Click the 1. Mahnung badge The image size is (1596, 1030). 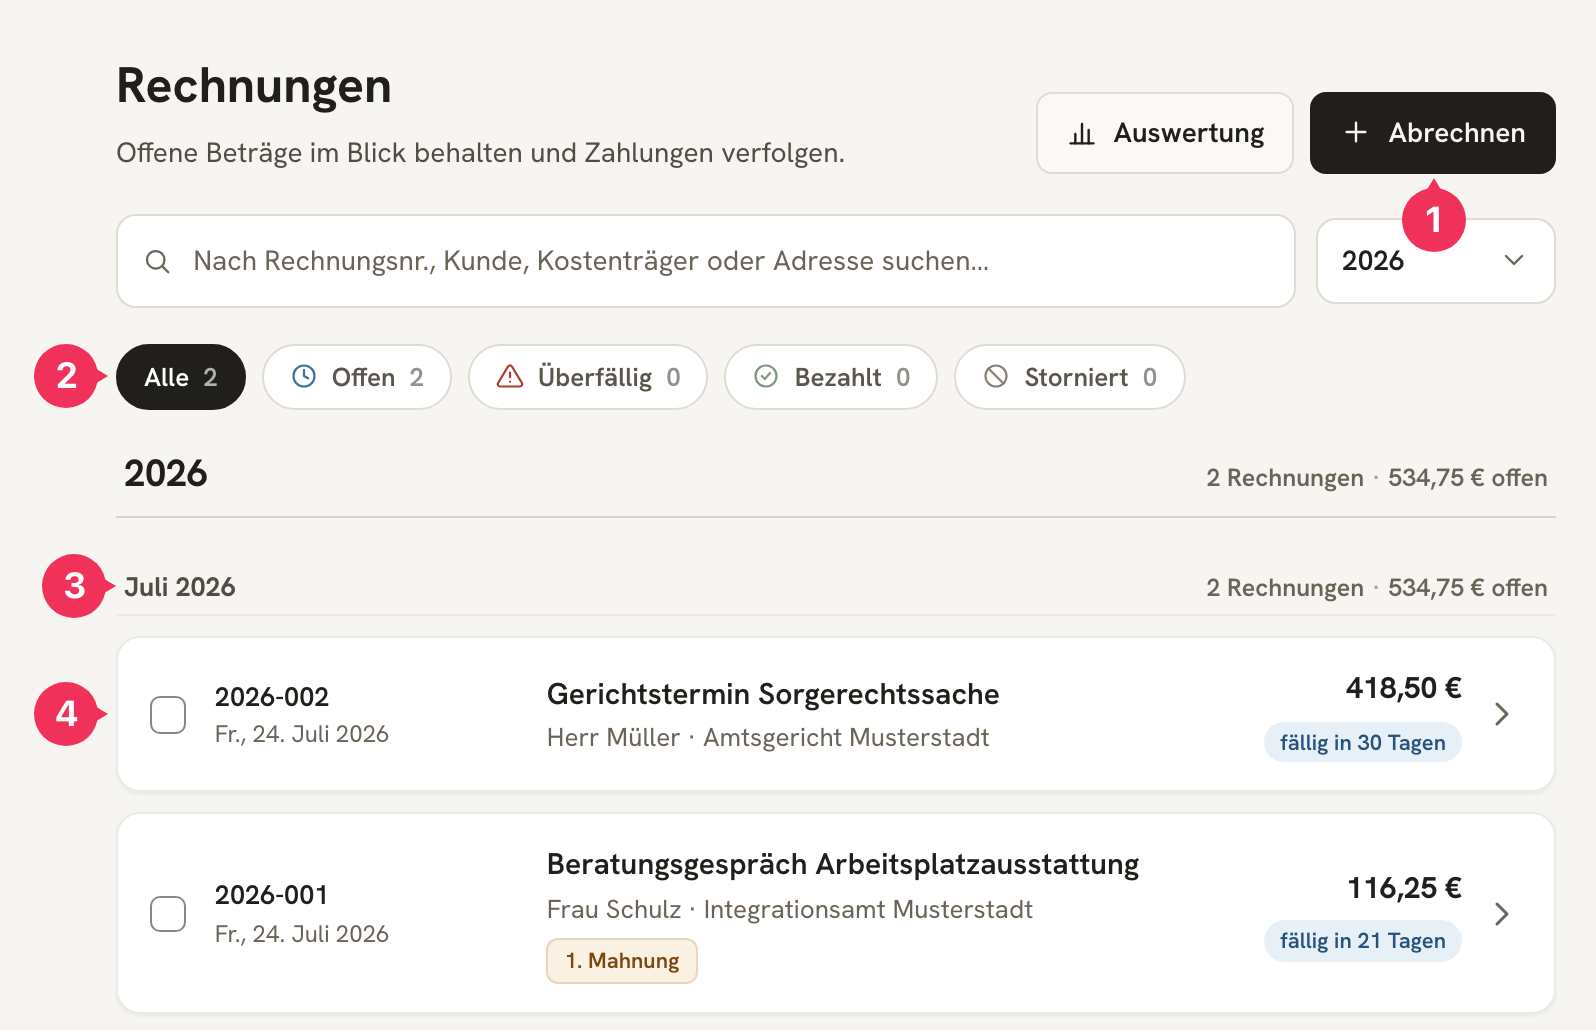click(x=622, y=961)
